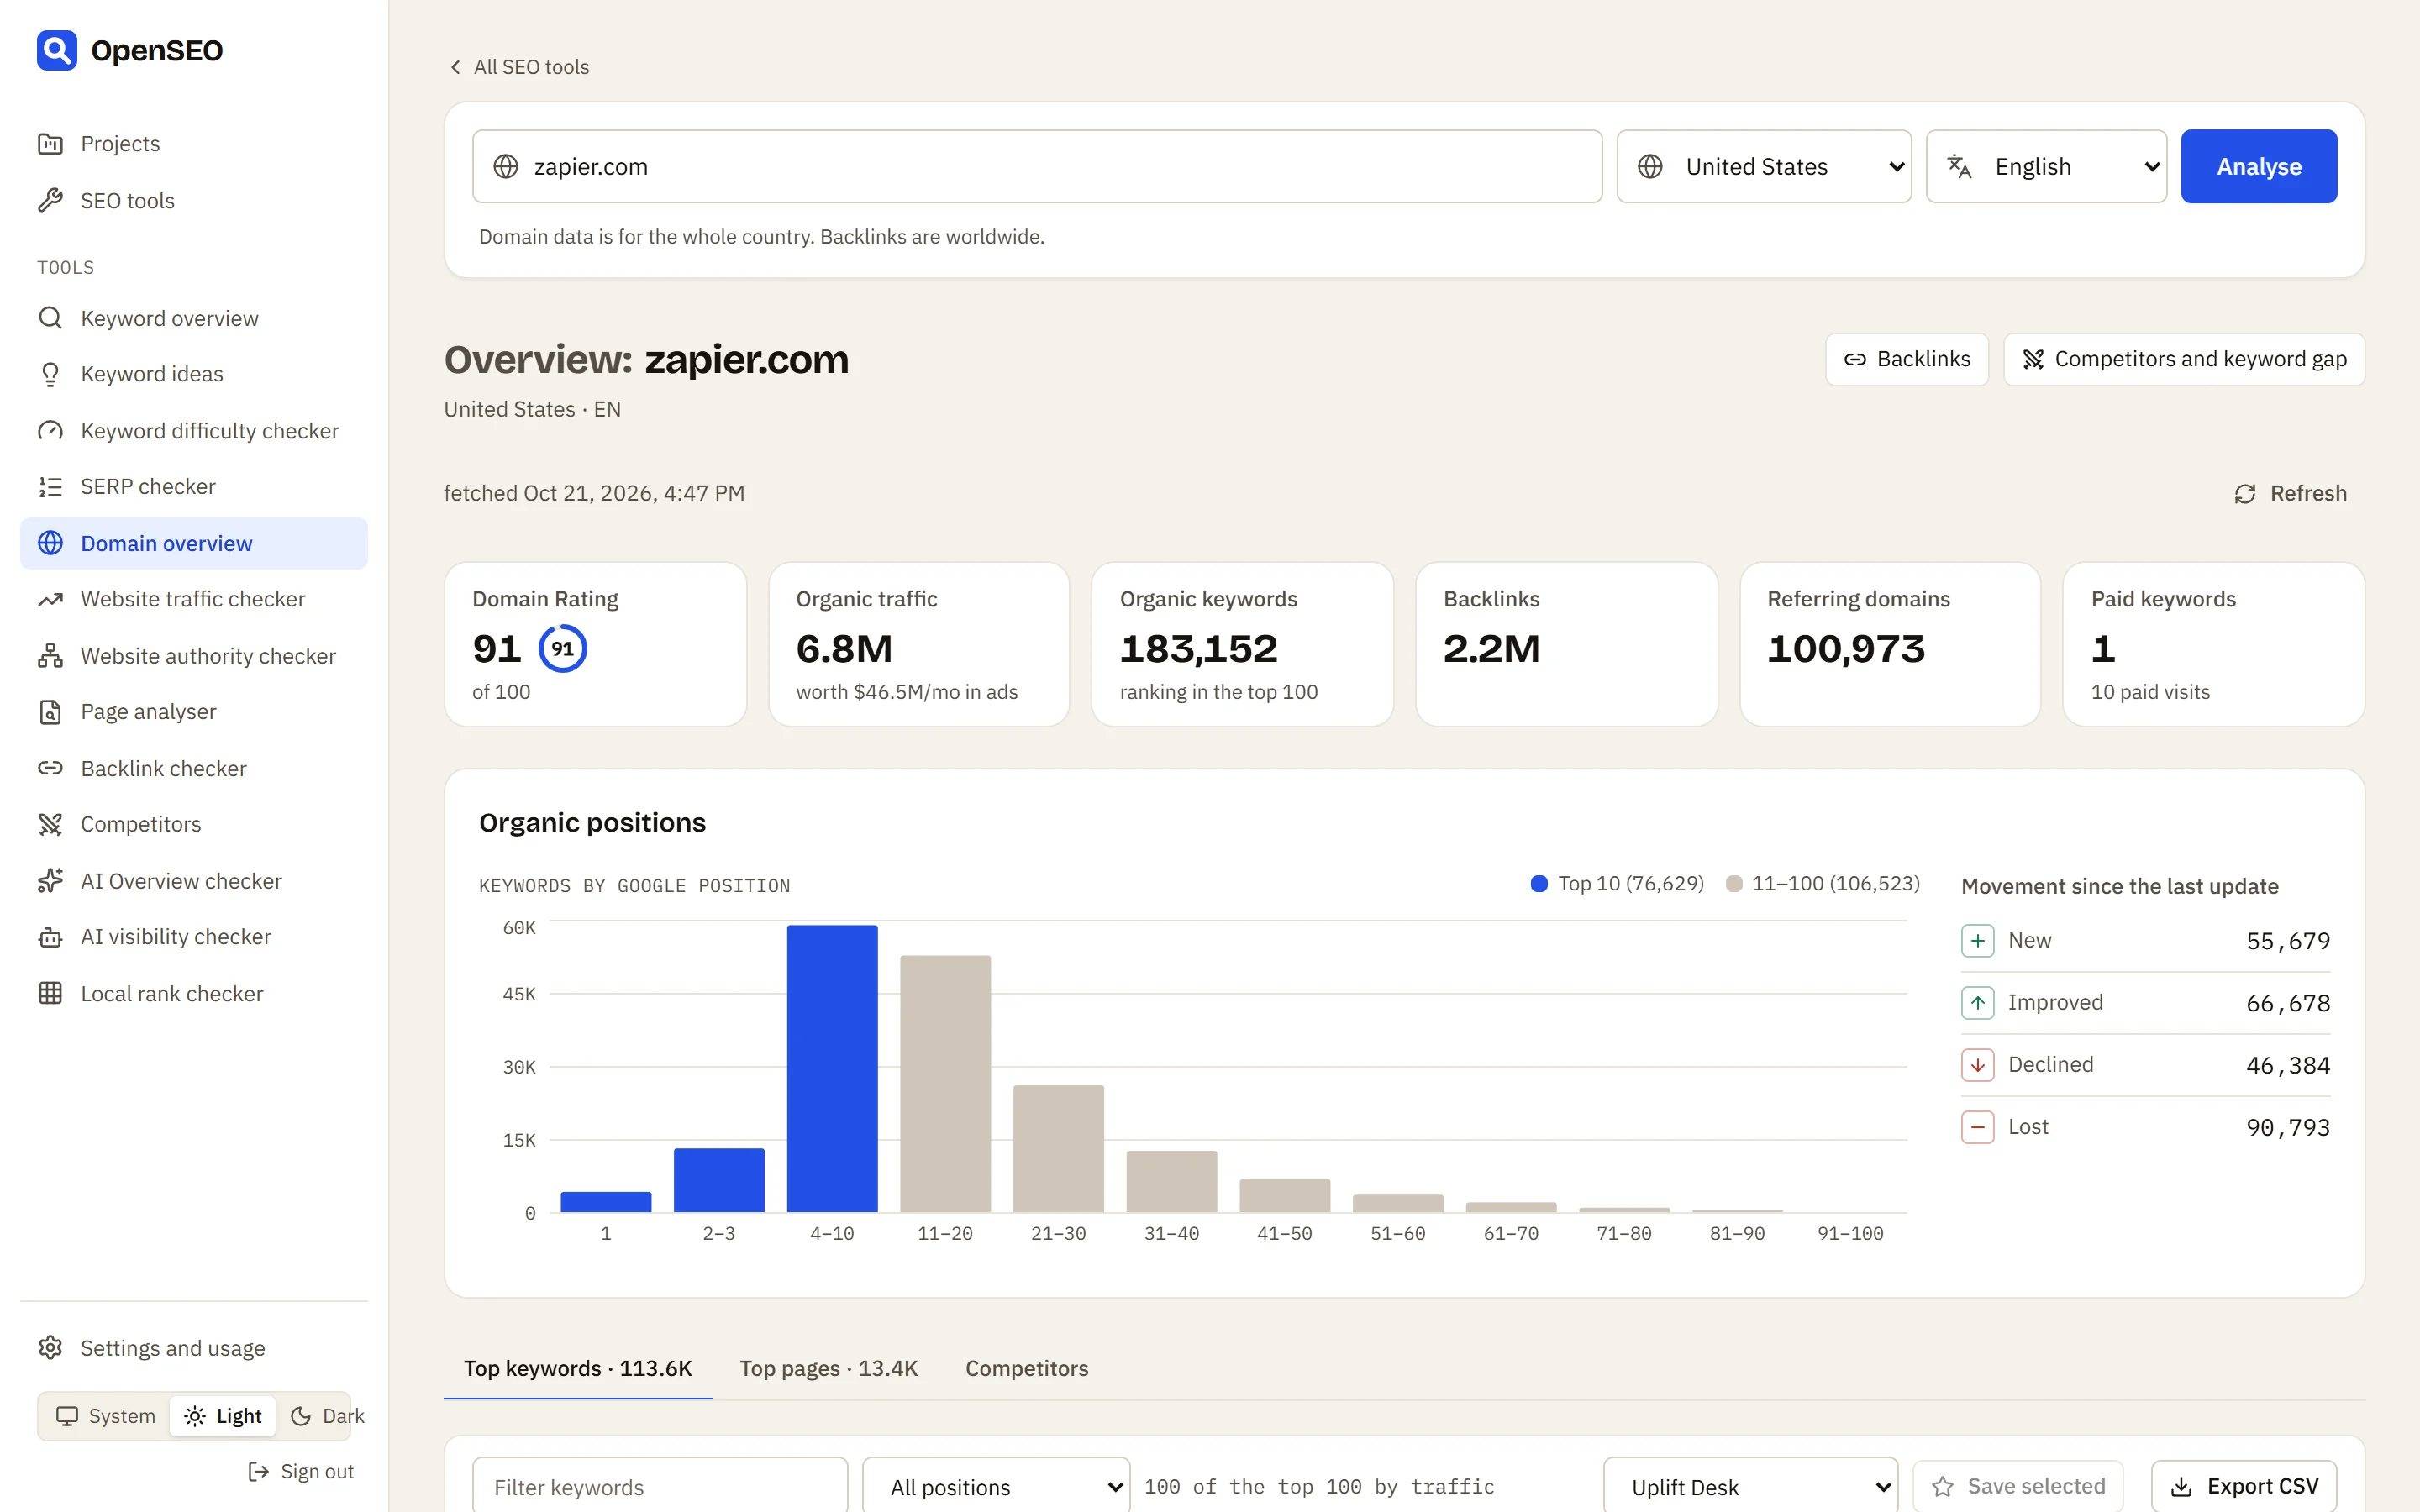This screenshot has height=1512, width=2420.
Task: Click Export CSV button
Action: [x=2244, y=1486]
